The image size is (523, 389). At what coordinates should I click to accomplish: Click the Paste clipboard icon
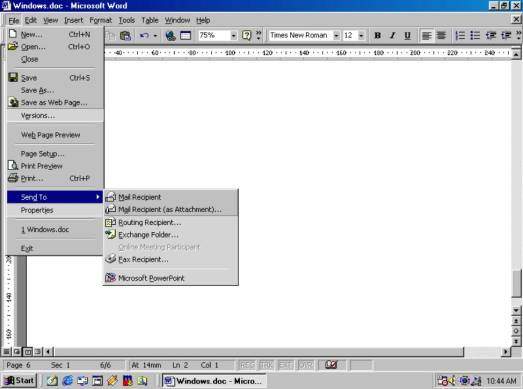(125, 35)
